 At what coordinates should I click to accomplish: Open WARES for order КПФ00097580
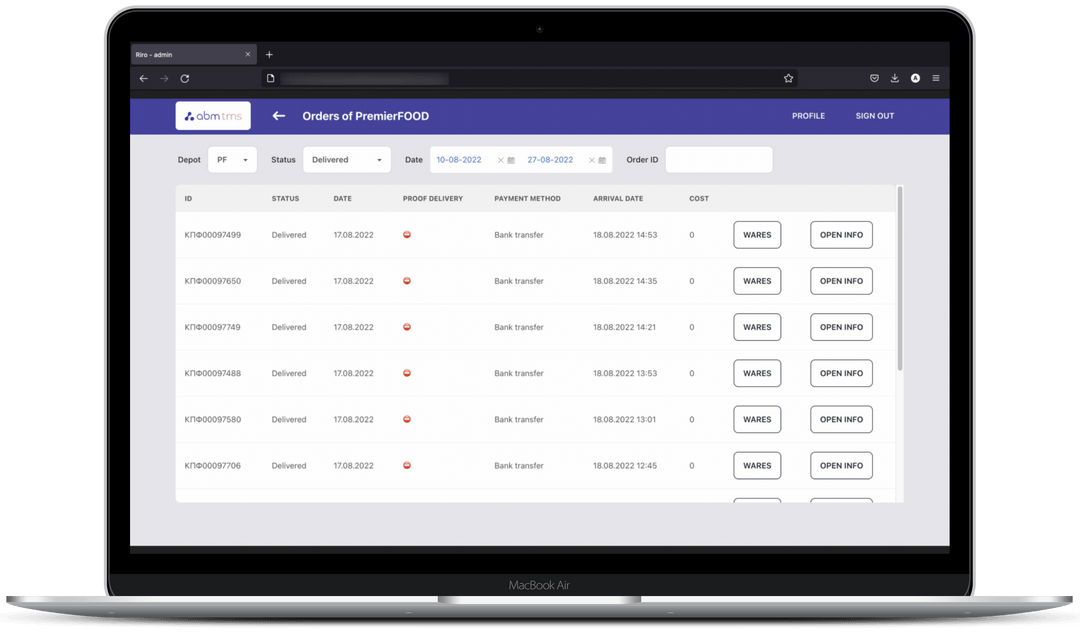pyautogui.click(x=757, y=419)
